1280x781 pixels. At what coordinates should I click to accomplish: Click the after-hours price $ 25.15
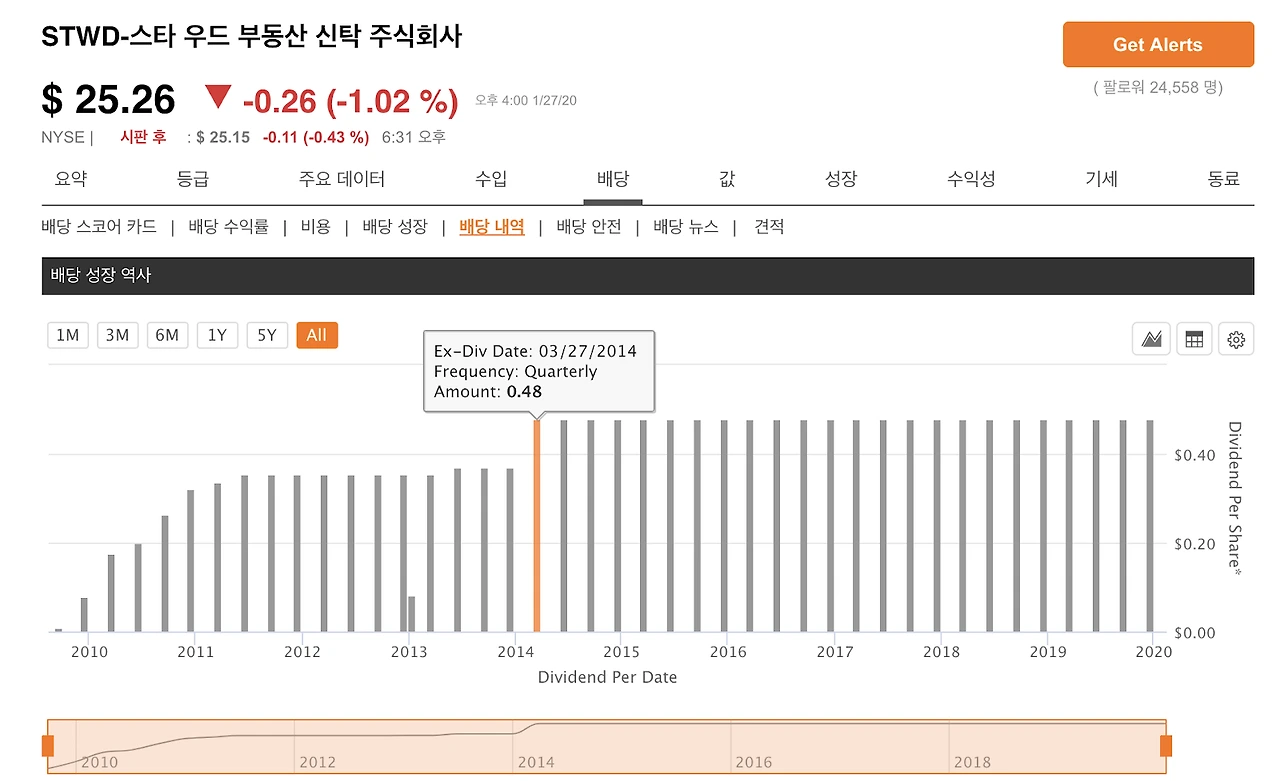pos(223,137)
